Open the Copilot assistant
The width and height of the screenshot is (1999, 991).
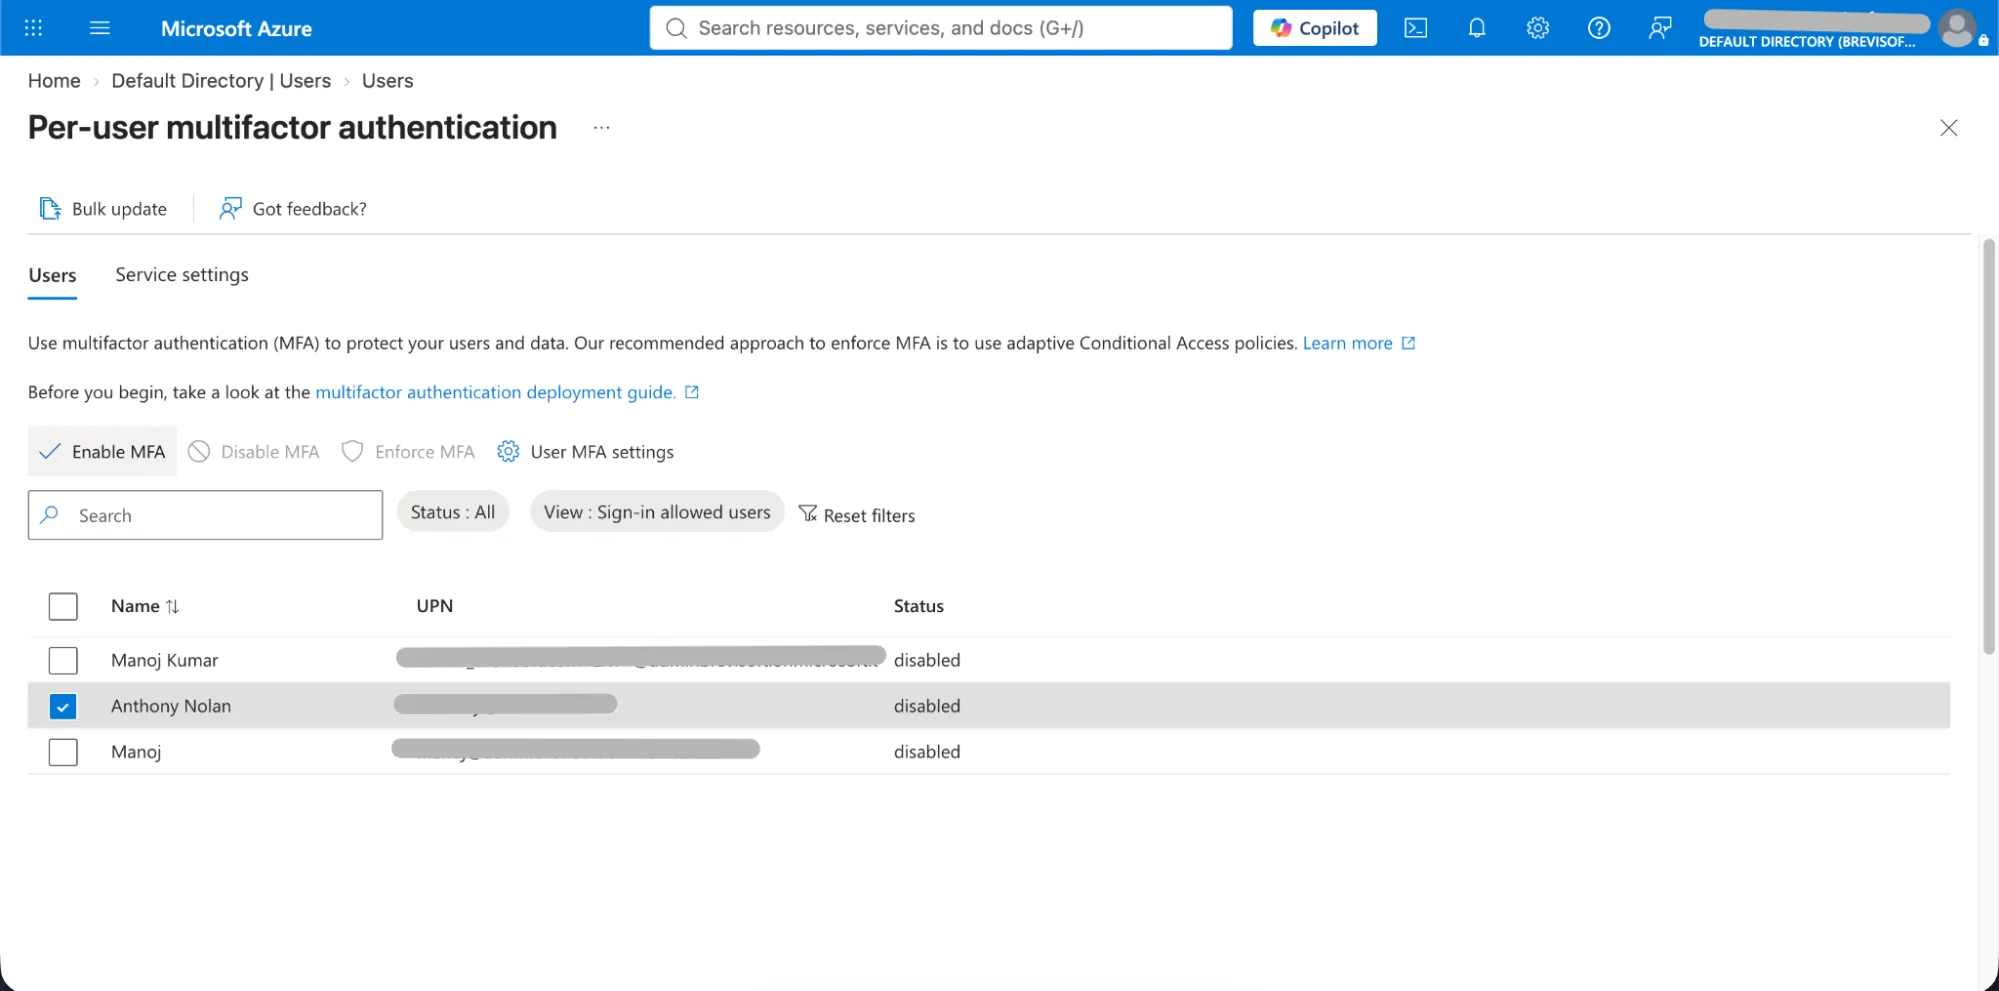click(1315, 28)
